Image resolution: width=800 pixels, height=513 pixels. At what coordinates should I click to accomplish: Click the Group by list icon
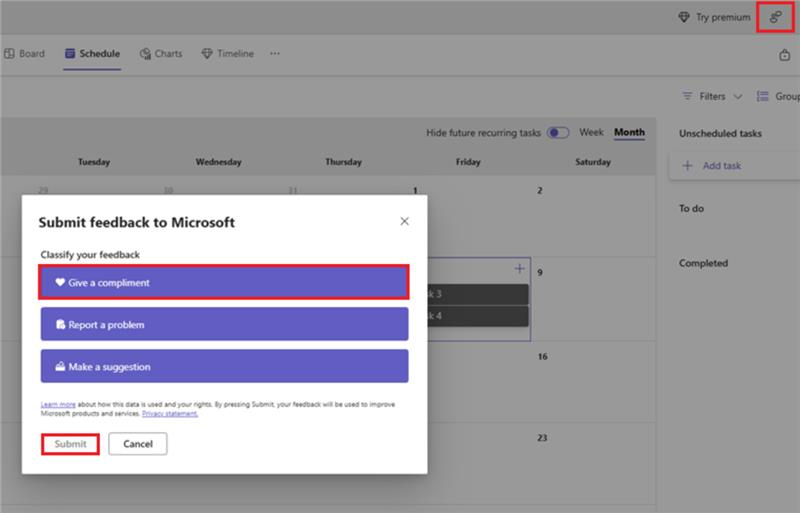762,96
